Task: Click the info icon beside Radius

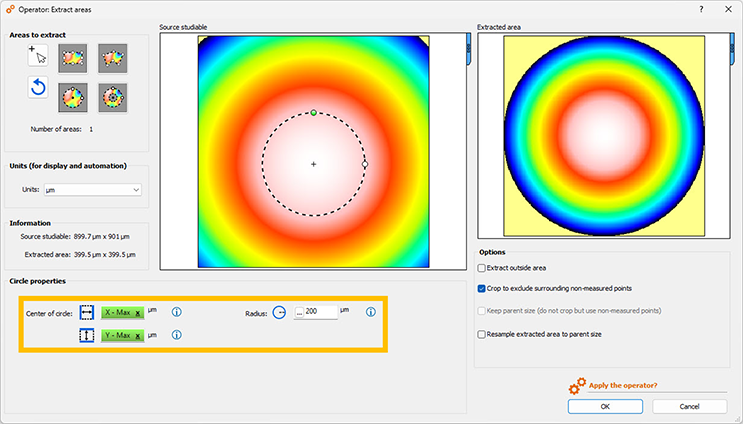Action: pyautogui.click(x=370, y=312)
